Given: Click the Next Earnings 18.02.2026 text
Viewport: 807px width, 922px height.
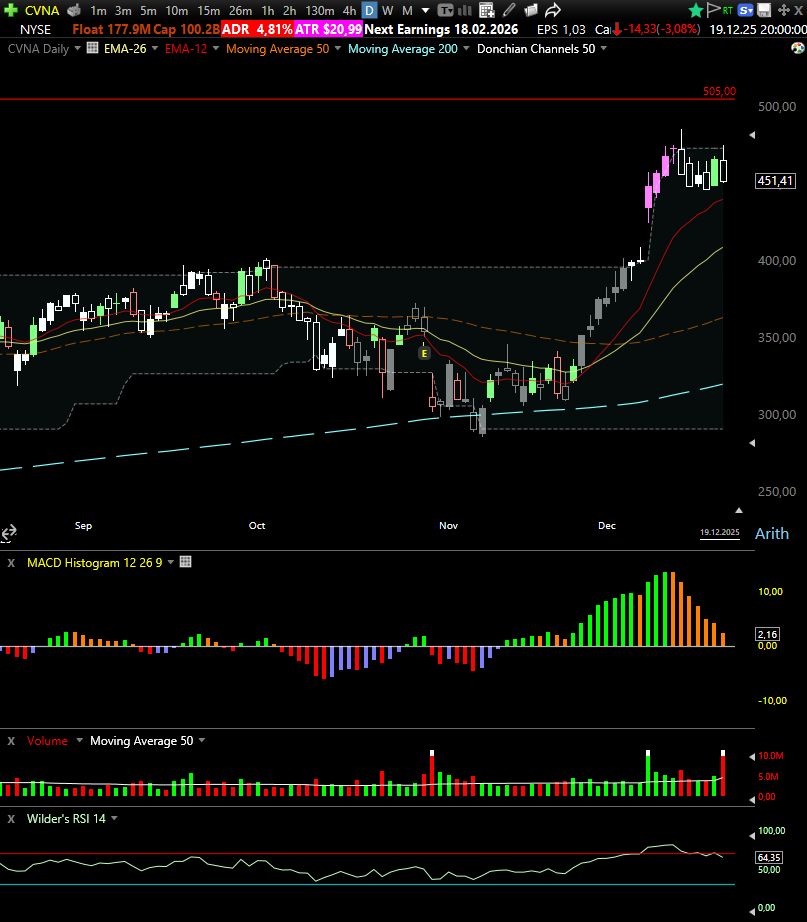Looking at the screenshot, I should point(441,29).
